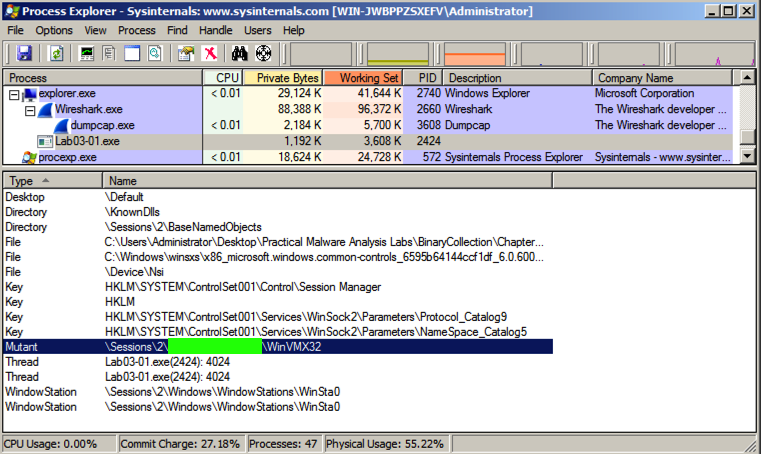The image size is (761, 454).
Task: Click the Lab03-01.exe process icon
Action: [x=45, y=141]
